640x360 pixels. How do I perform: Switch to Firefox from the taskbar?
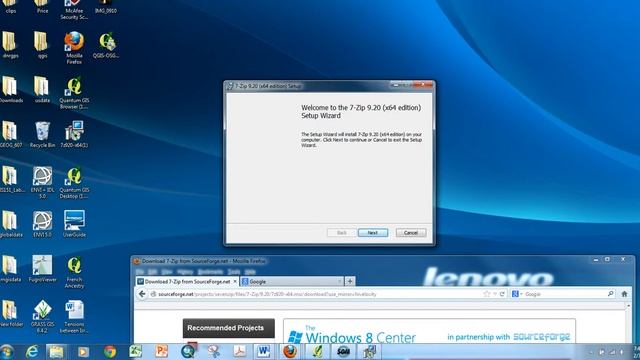tap(289, 351)
